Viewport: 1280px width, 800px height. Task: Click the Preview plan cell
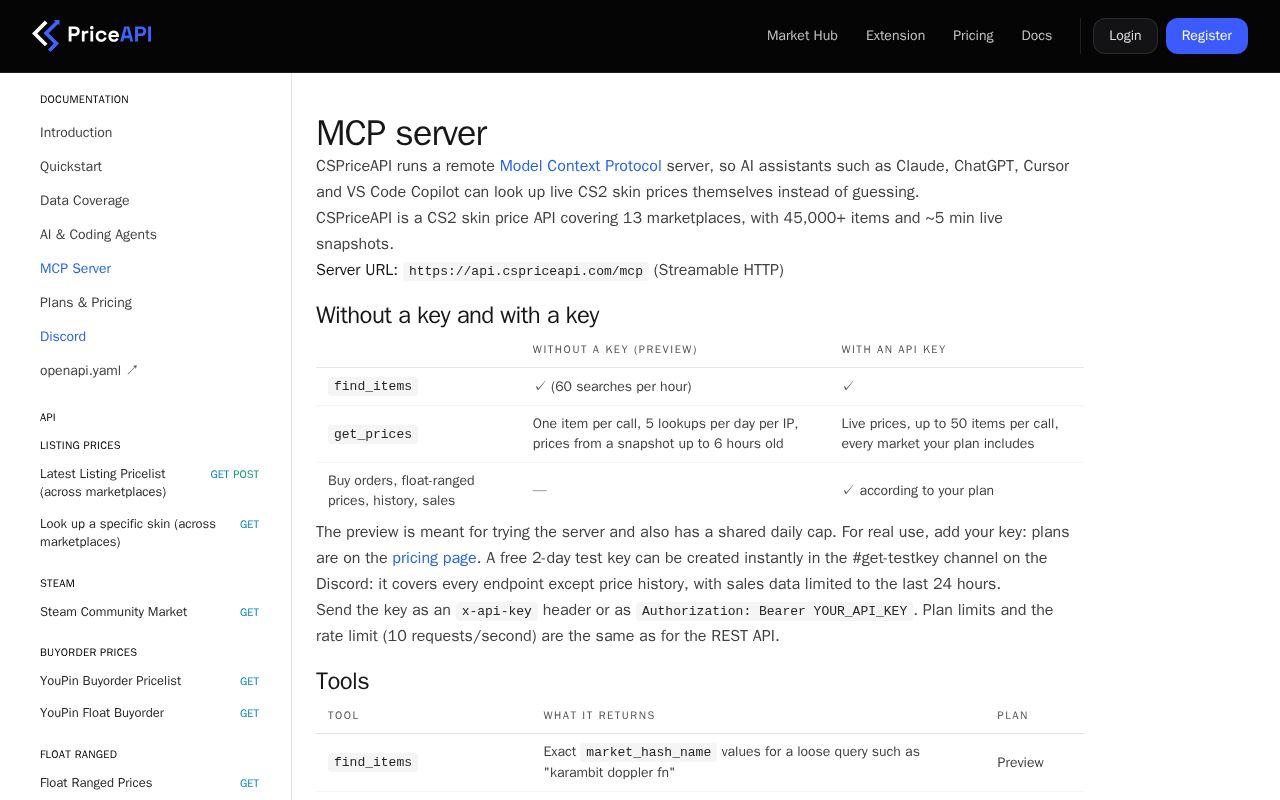[x=1020, y=762]
